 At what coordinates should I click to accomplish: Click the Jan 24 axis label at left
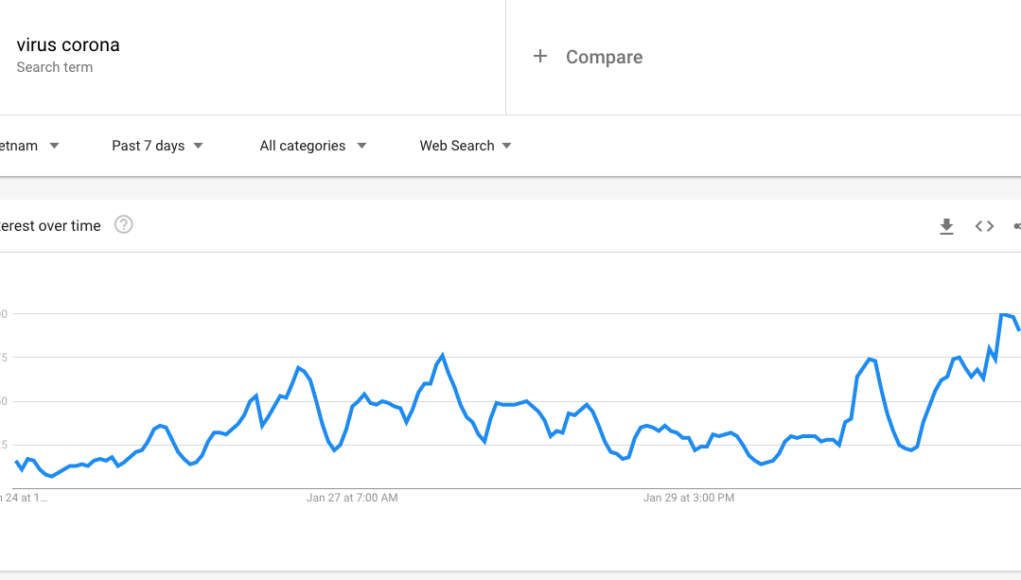[x=23, y=498]
